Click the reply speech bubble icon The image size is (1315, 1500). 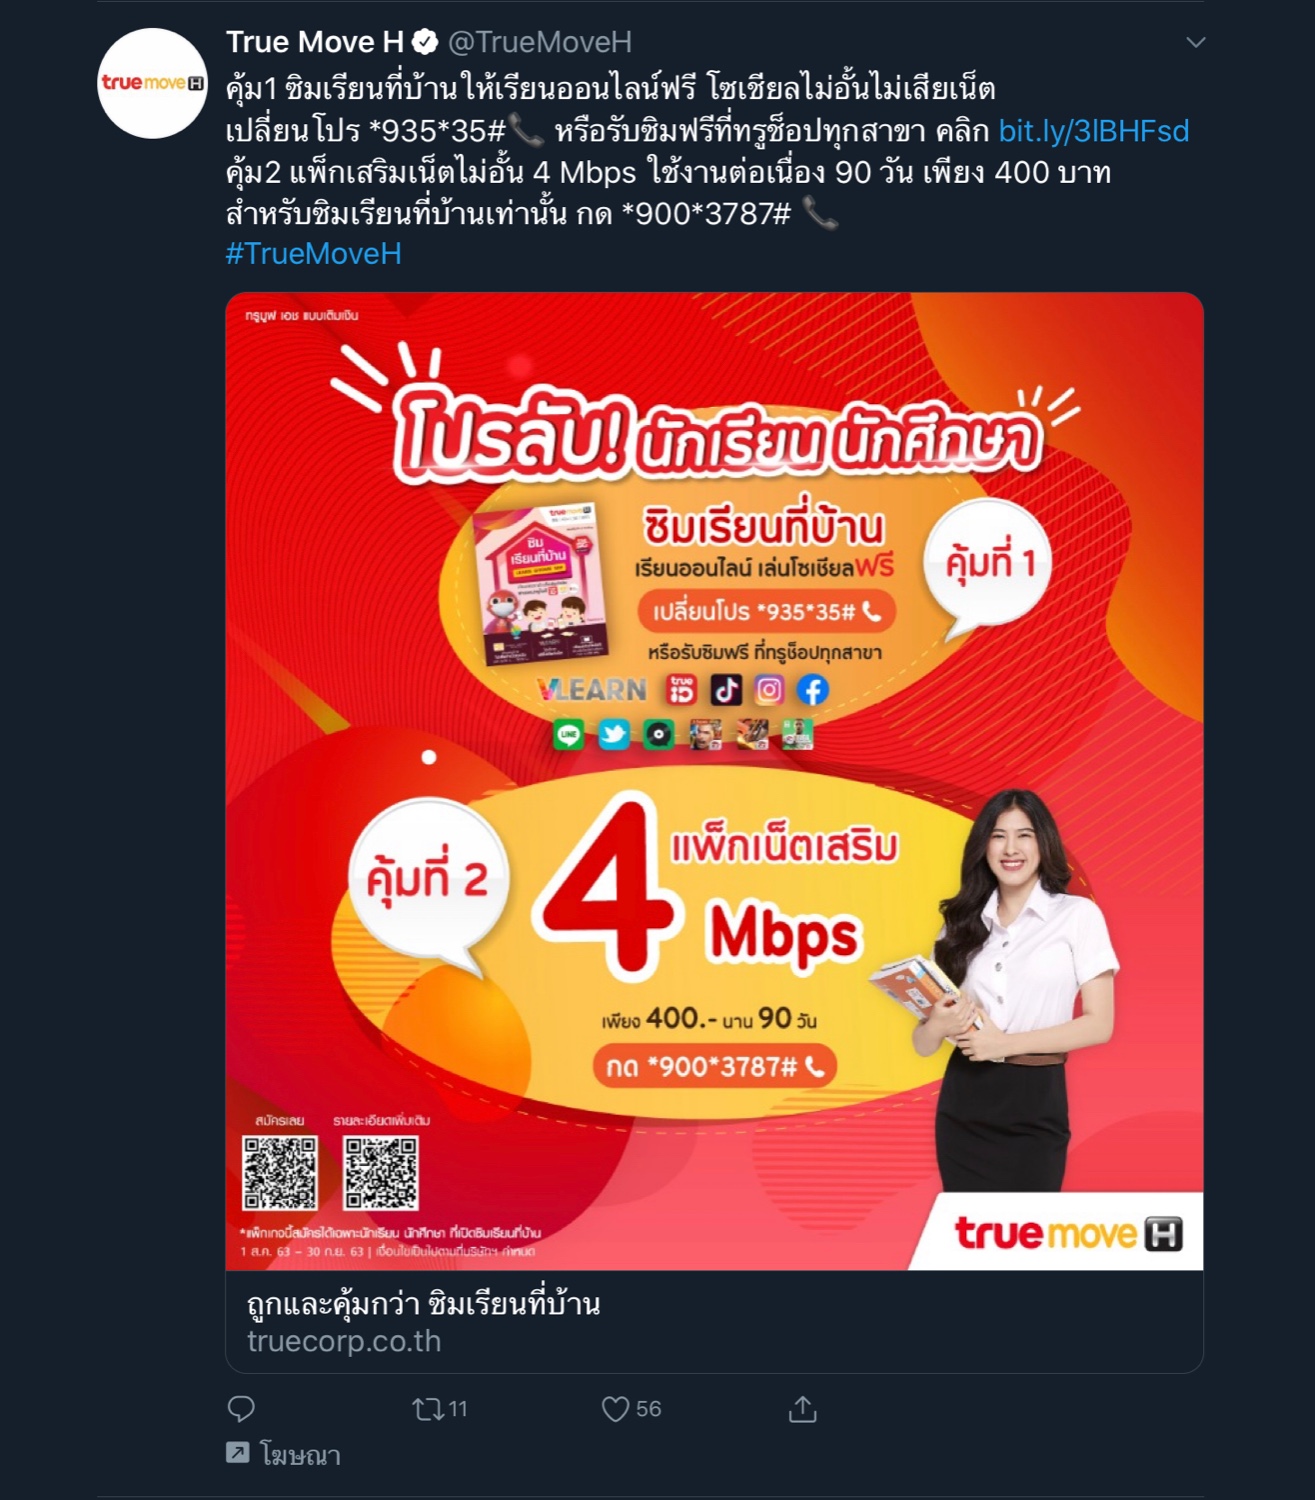[x=241, y=1409]
